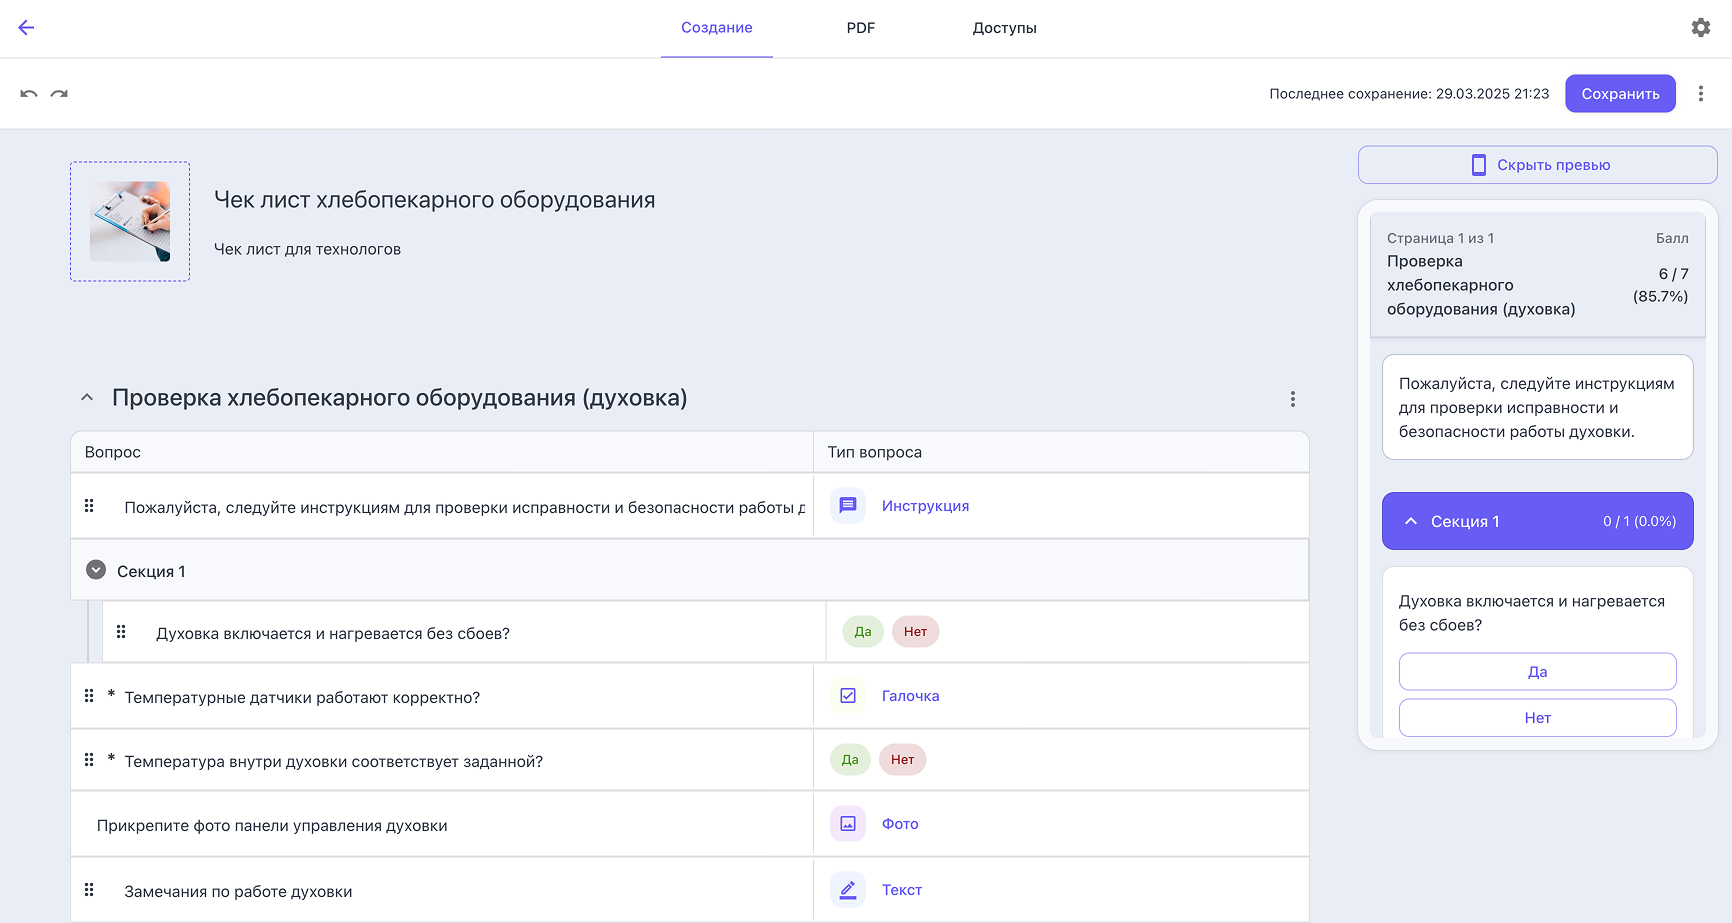The width and height of the screenshot is (1732, 923).
Task: Collapse Секция 1 in the question table
Action: [96, 569]
